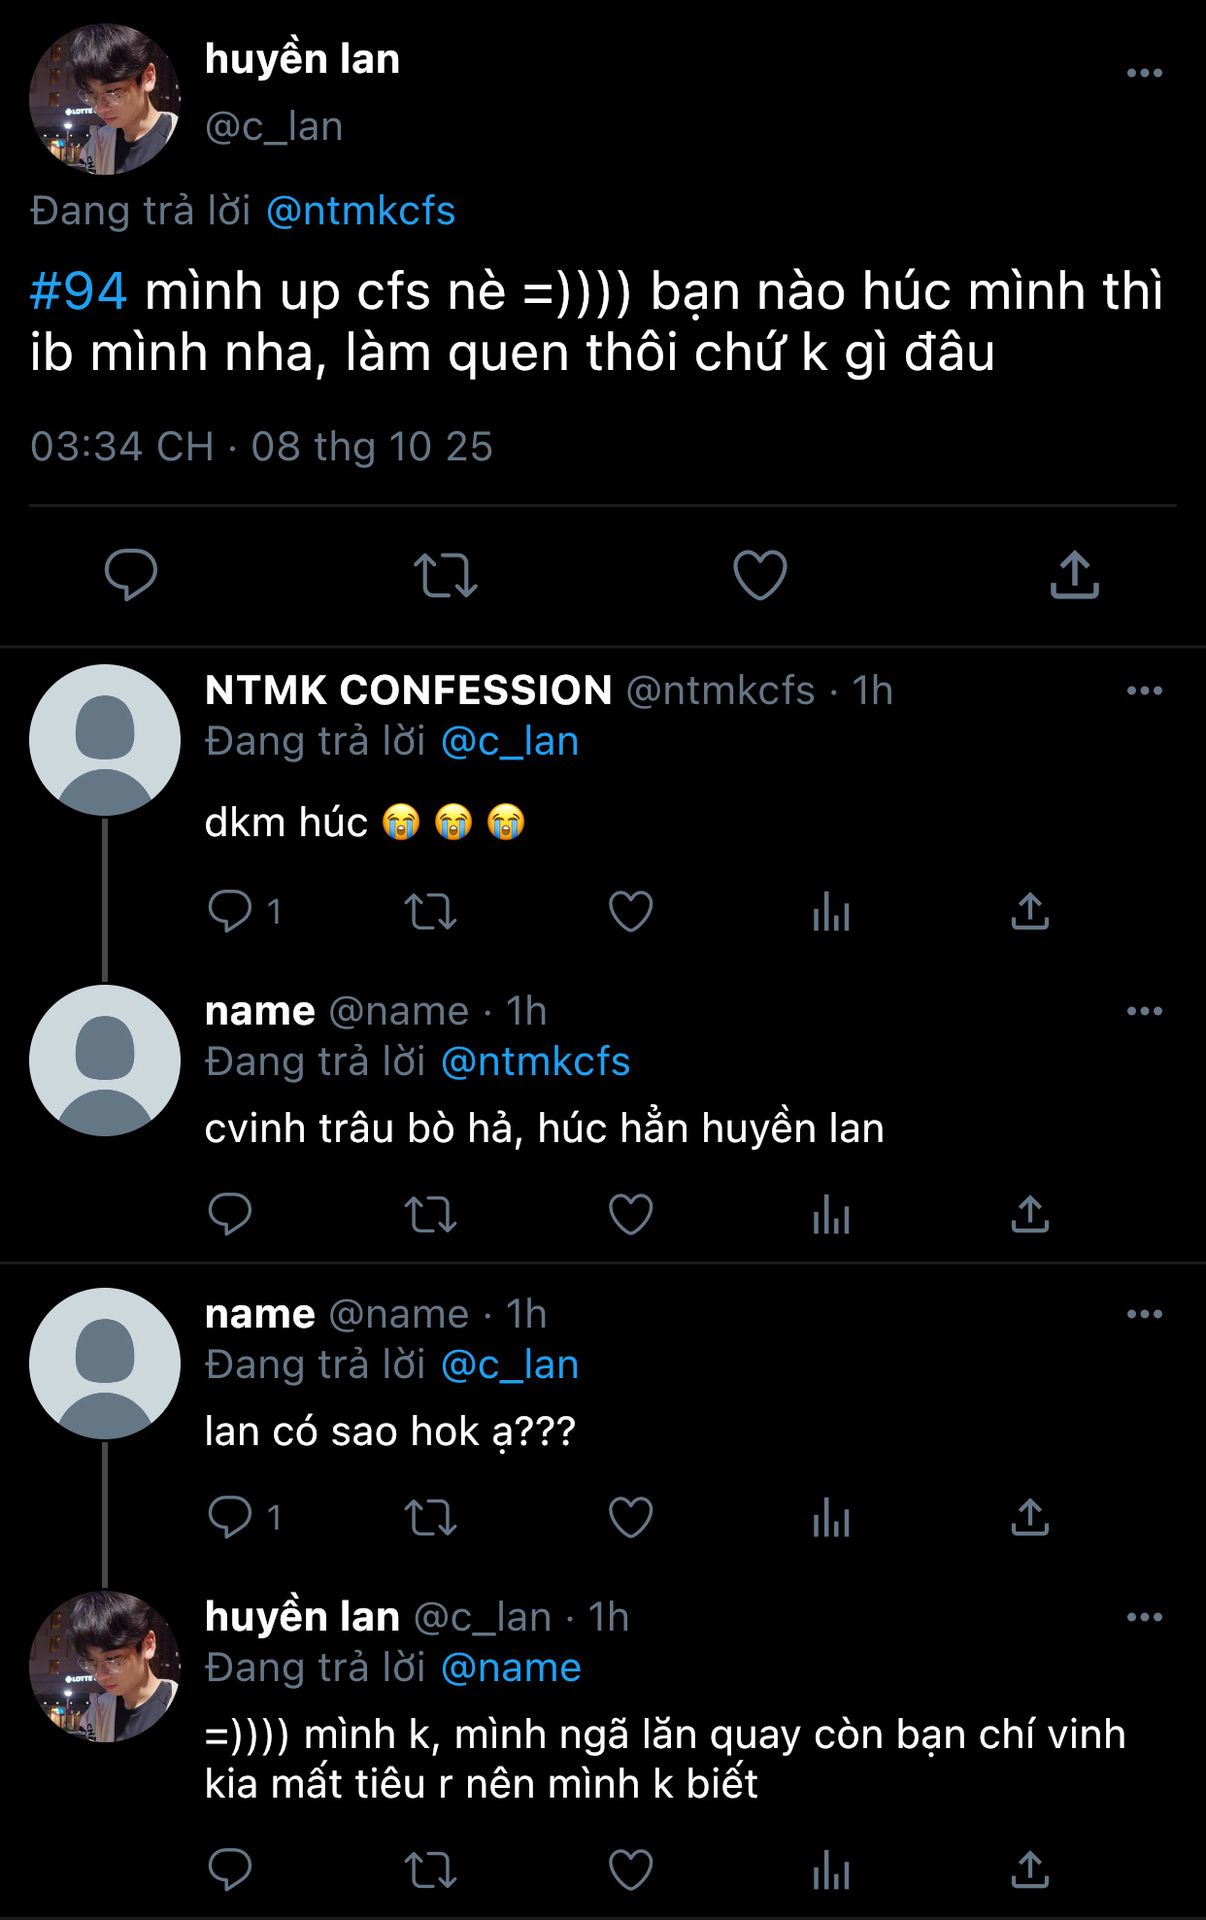Viewport: 1206px width, 1920px height.
Task: Open more options on NTMK CONFESSION reply
Action: click(1144, 691)
